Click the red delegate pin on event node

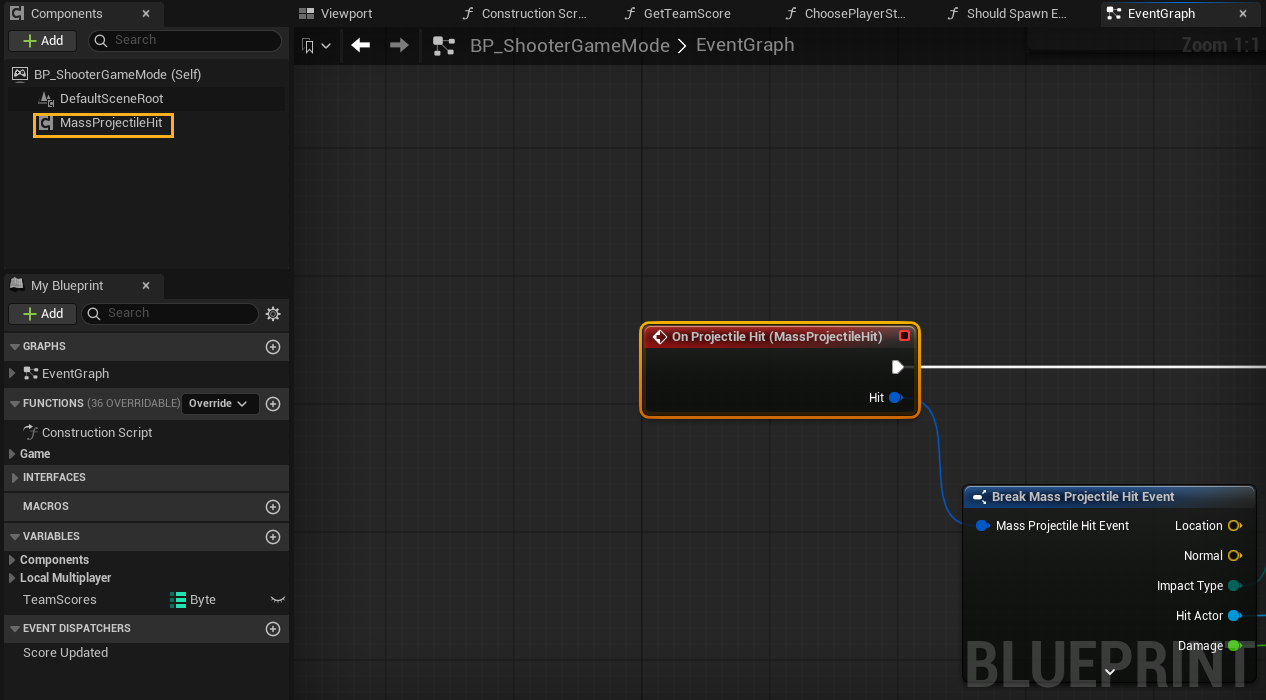pyautogui.click(x=905, y=336)
